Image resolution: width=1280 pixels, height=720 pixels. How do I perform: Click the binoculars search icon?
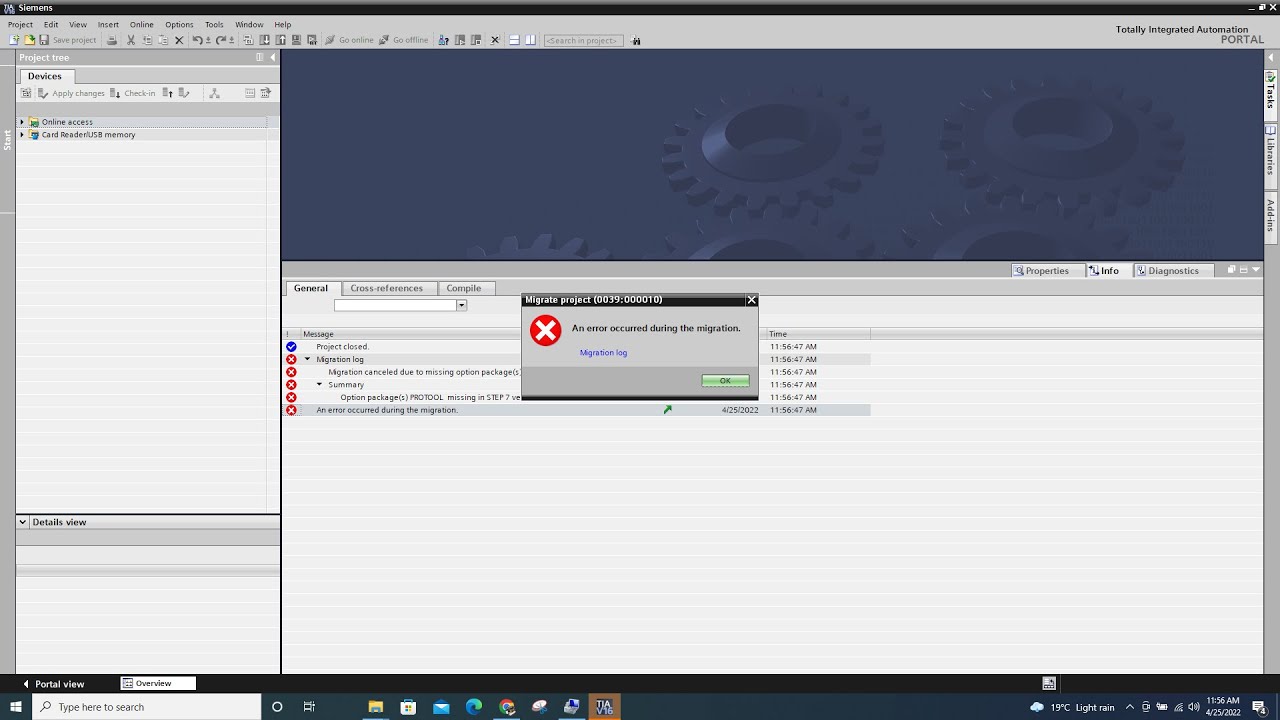[636, 40]
